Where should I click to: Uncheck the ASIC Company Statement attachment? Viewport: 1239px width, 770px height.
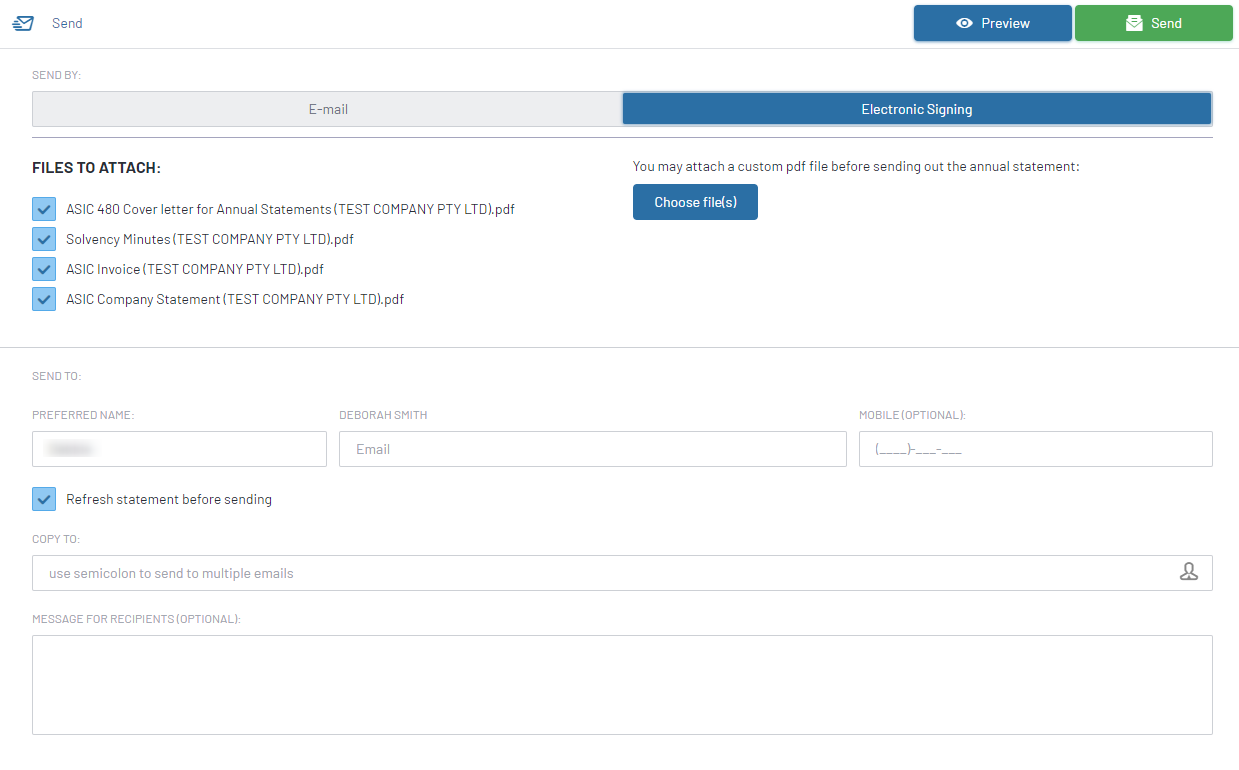tap(43, 298)
